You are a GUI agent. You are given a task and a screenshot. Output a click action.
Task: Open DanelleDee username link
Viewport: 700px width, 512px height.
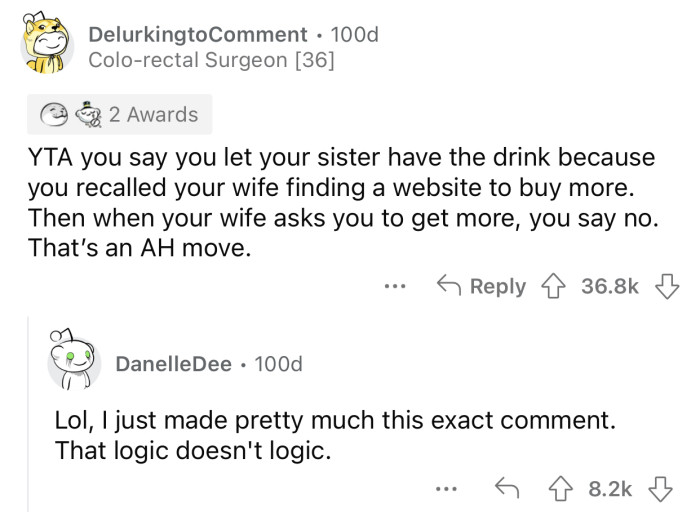pyautogui.click(x=173, y=364)
